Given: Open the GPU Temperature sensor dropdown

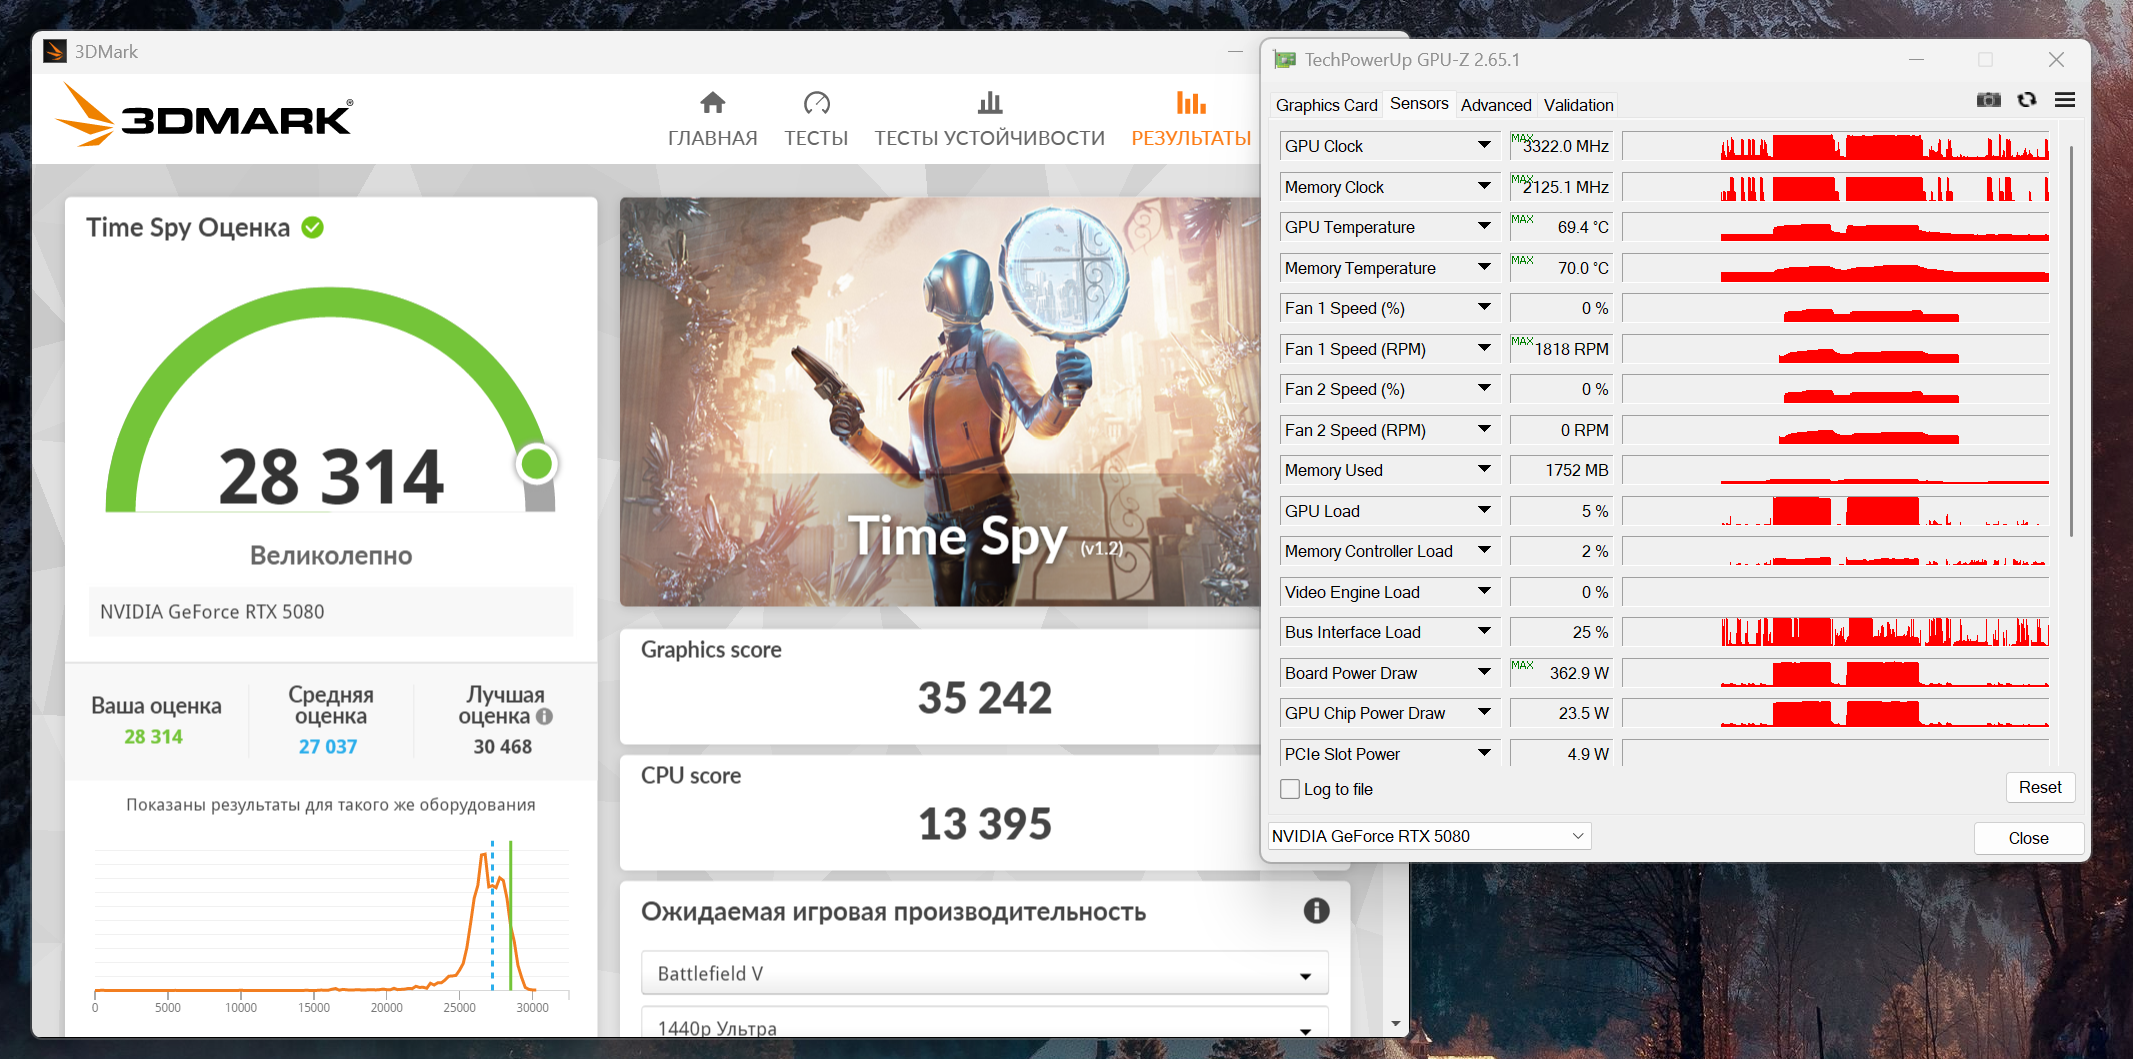Looking at the screenshot, I should (x=1485, y=227).
